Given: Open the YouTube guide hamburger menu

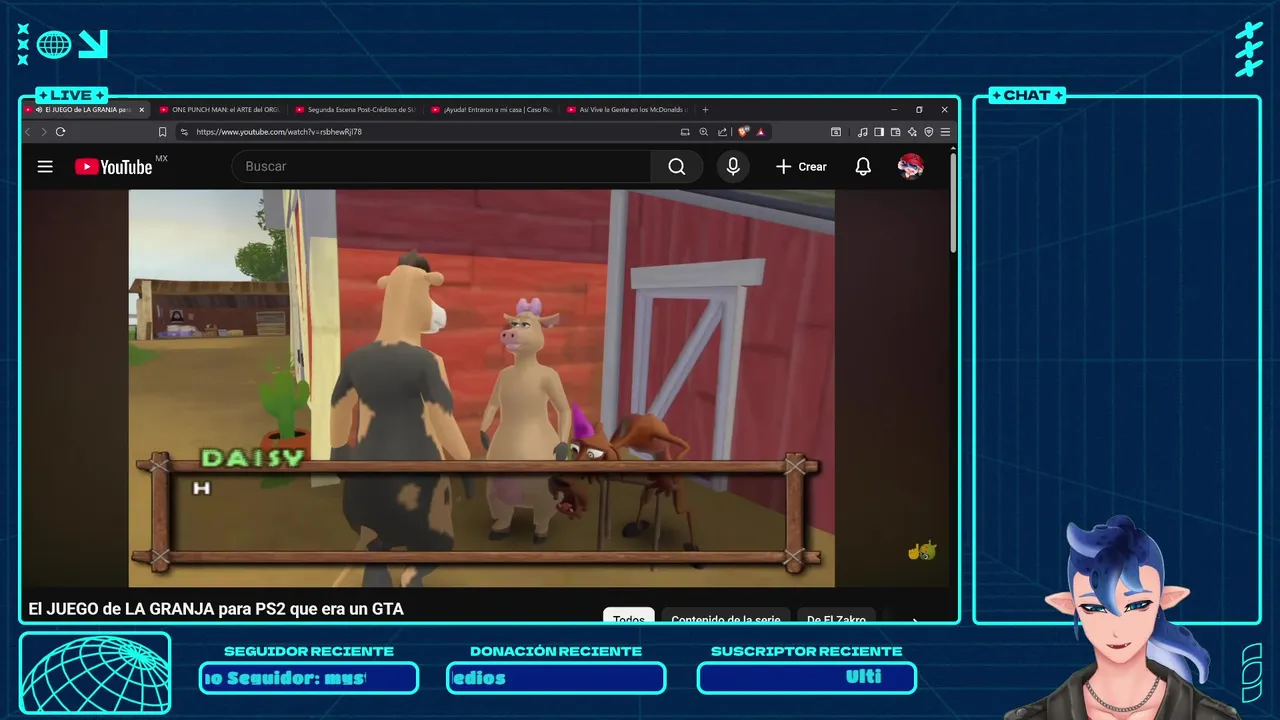Looking at the screenshot, I should [45, 167].
